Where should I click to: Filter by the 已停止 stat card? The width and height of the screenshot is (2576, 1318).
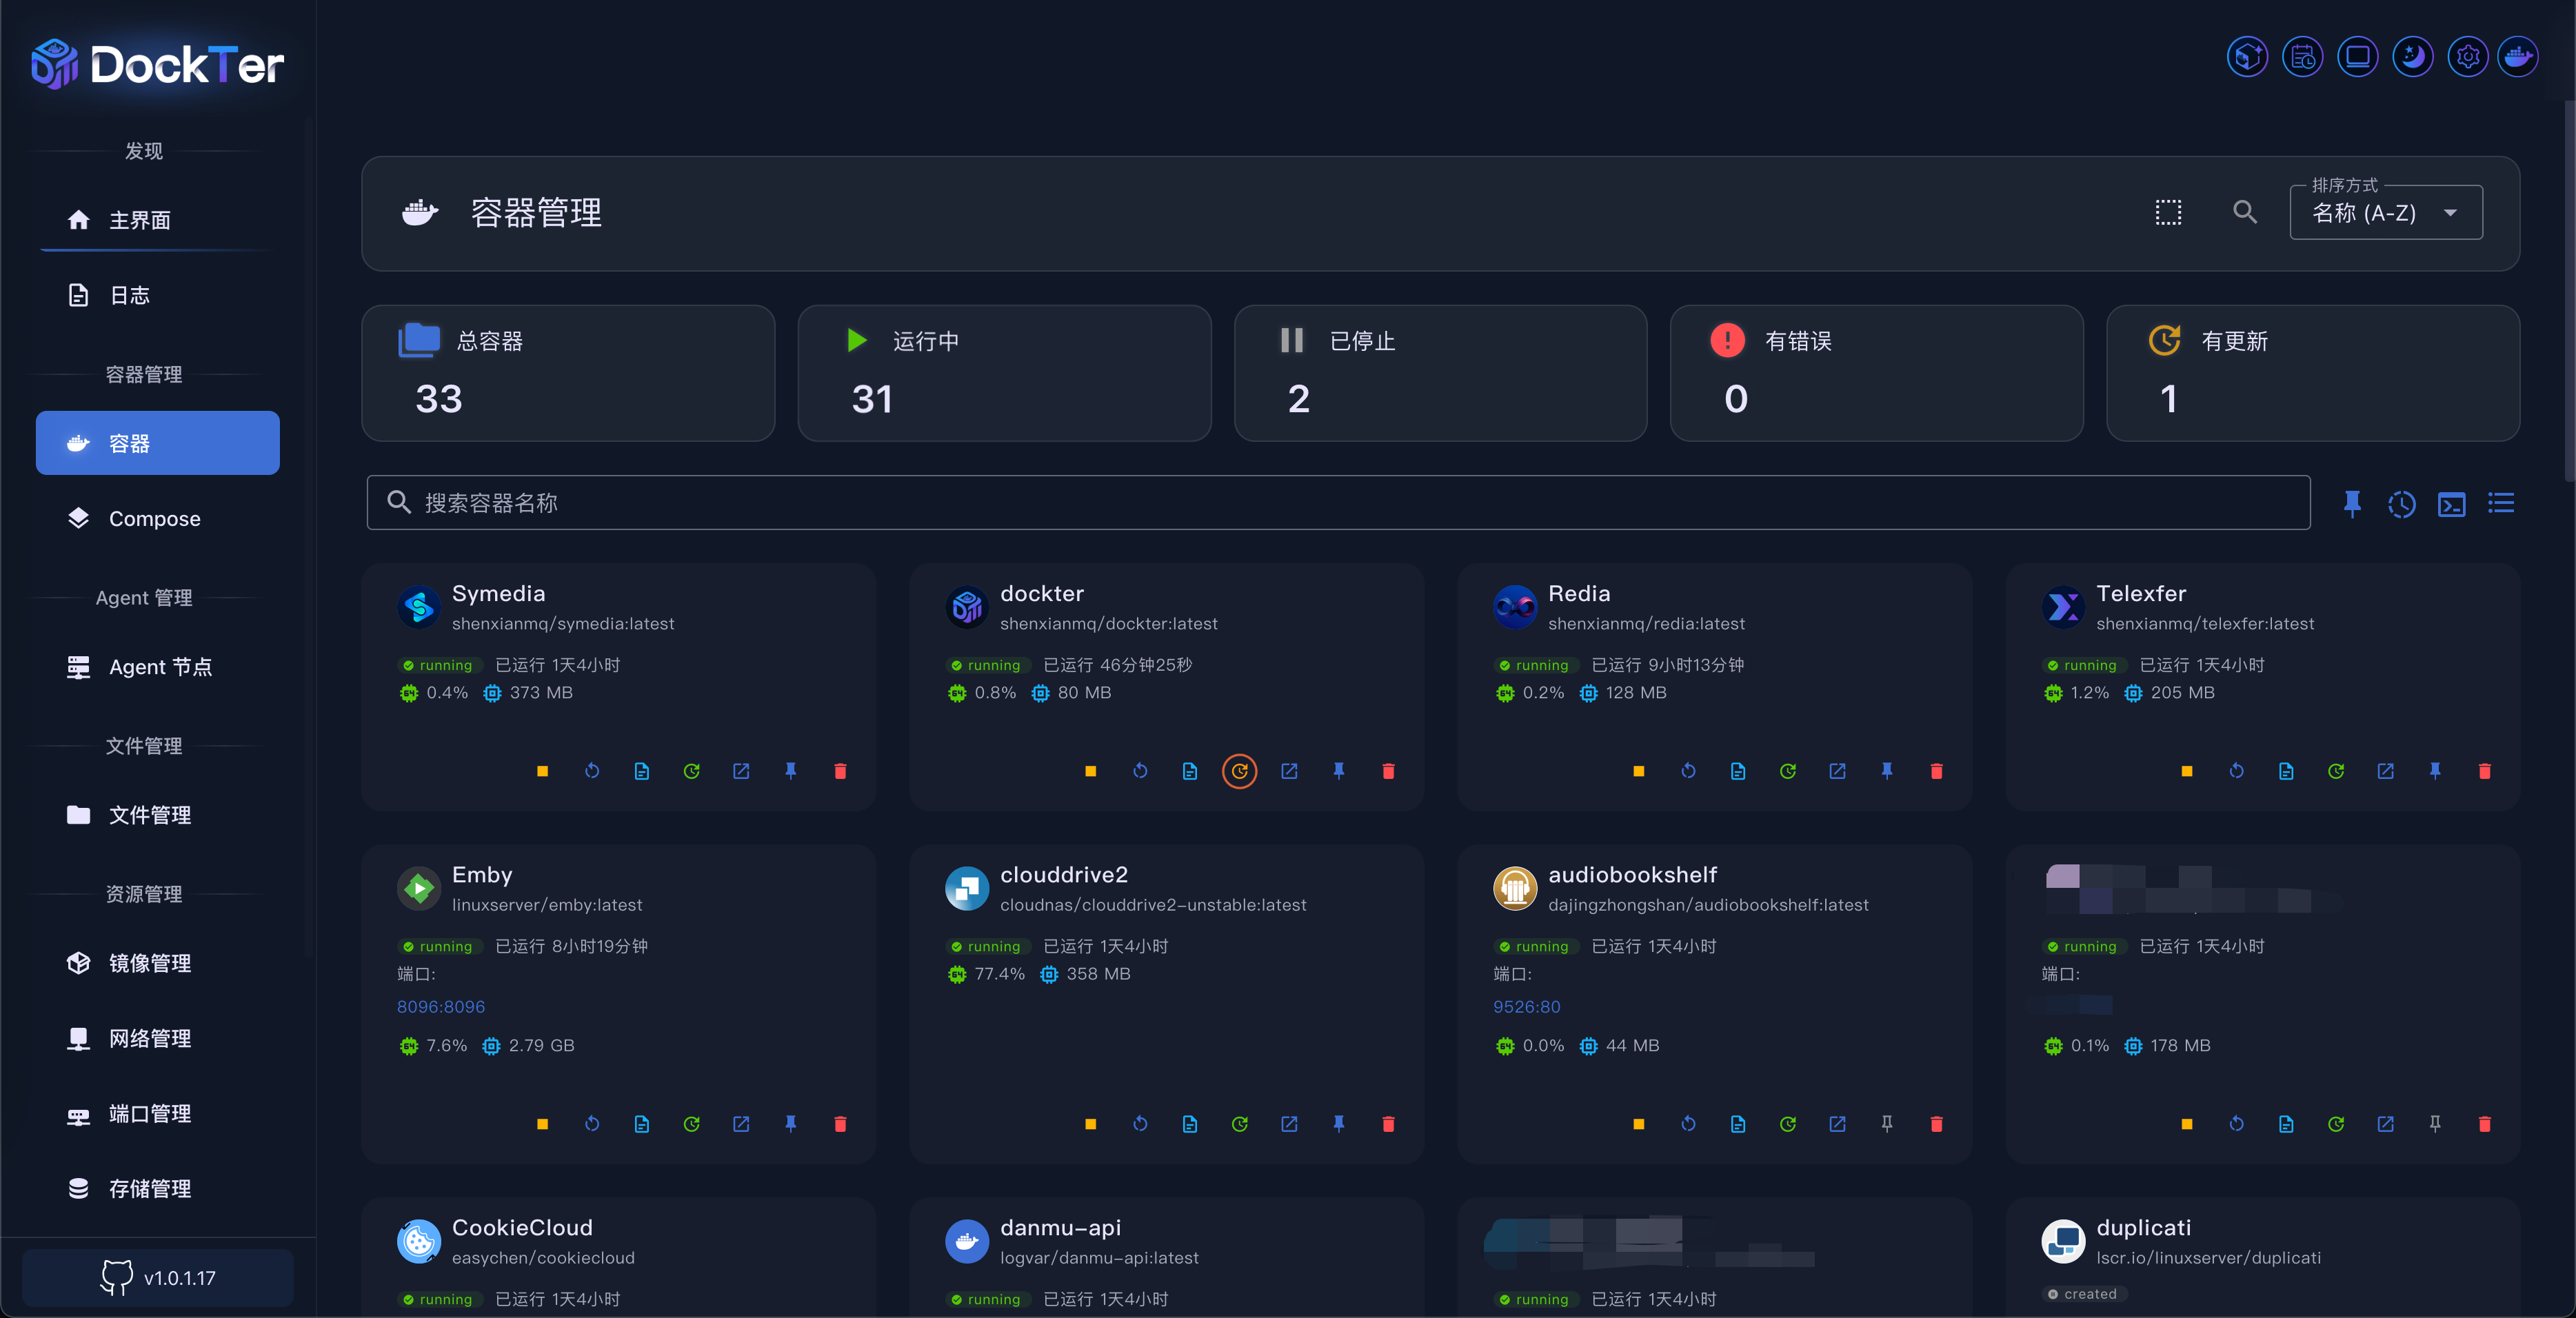click(1440, 372)
